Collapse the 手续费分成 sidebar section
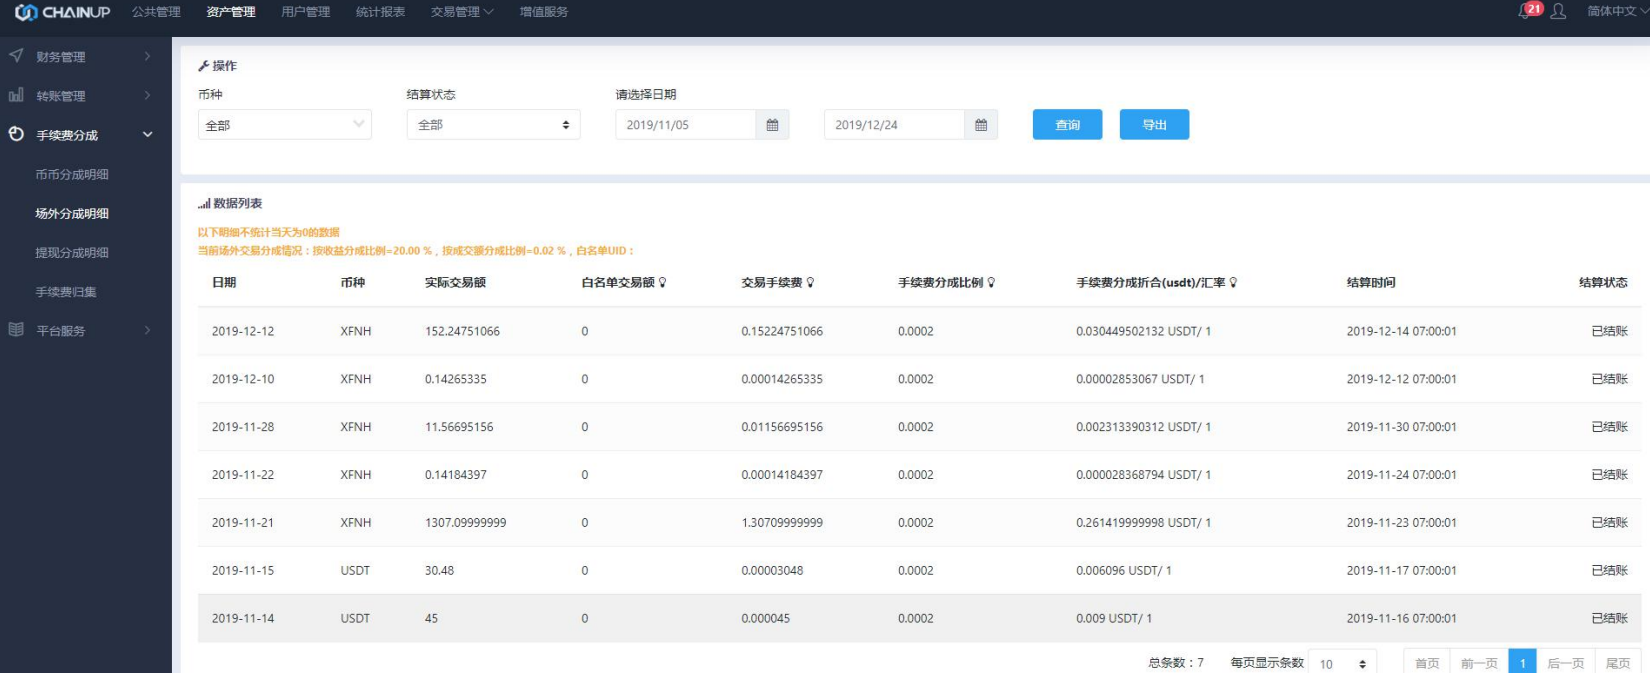Viewport: 1650px width, 680px height. click(147, 134)
